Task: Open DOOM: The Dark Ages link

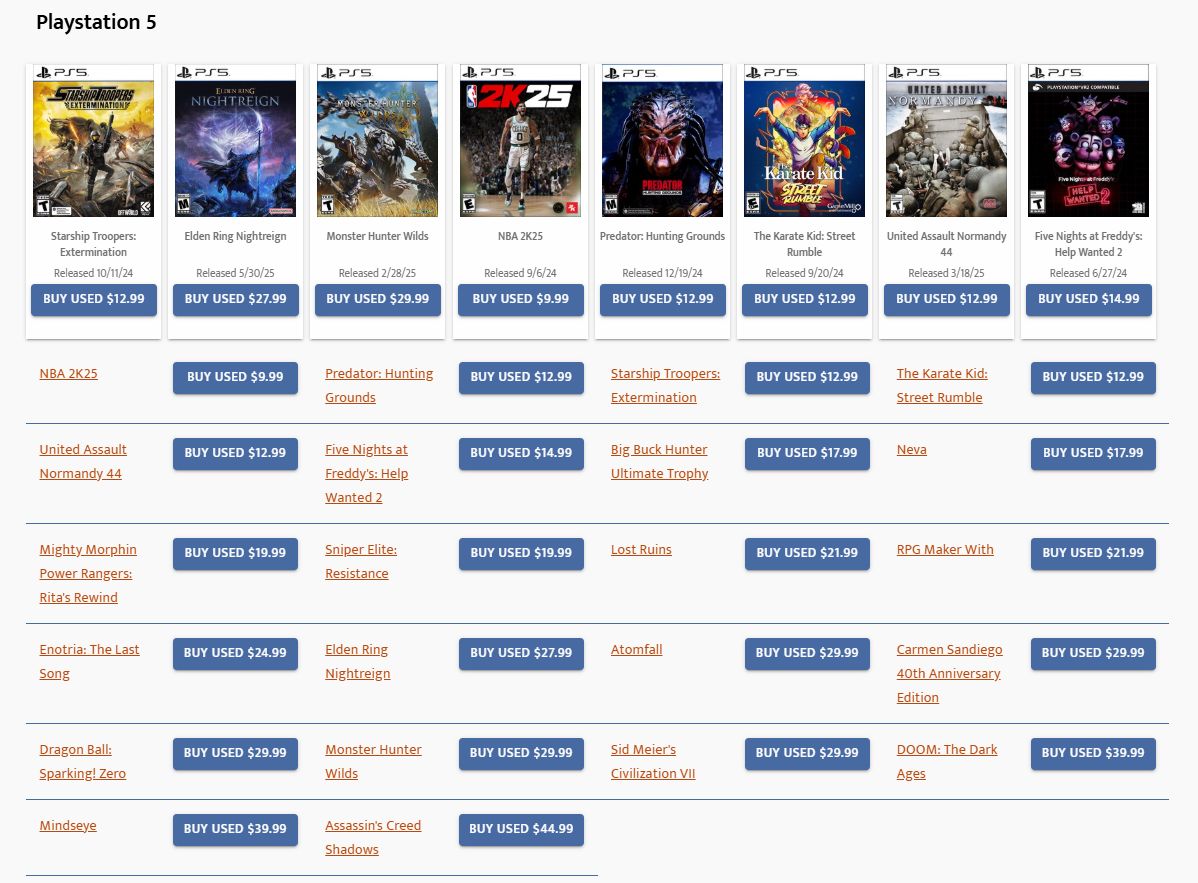Action: click(947, 762)
